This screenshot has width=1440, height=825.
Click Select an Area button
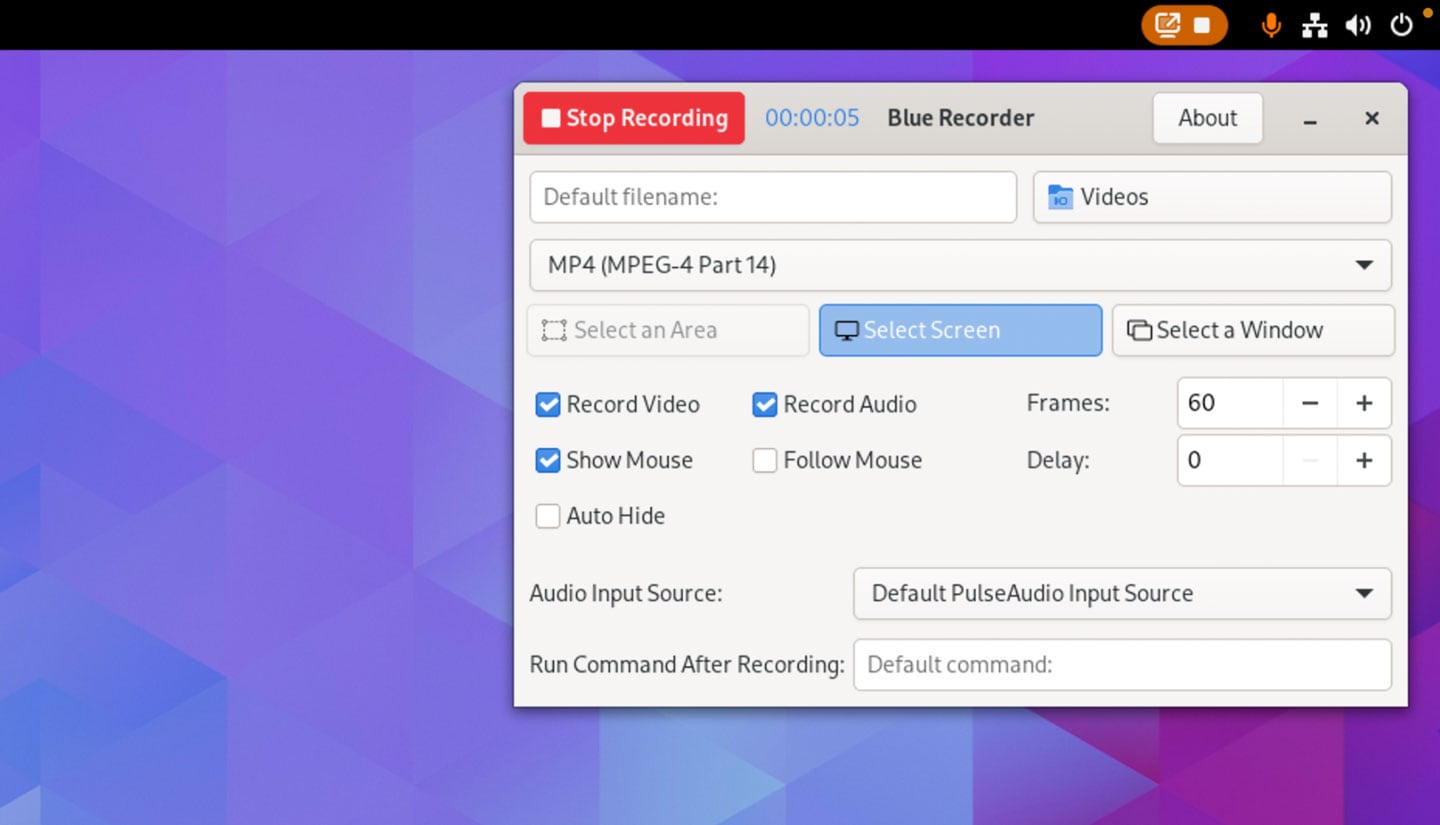(x=668, y=330)
